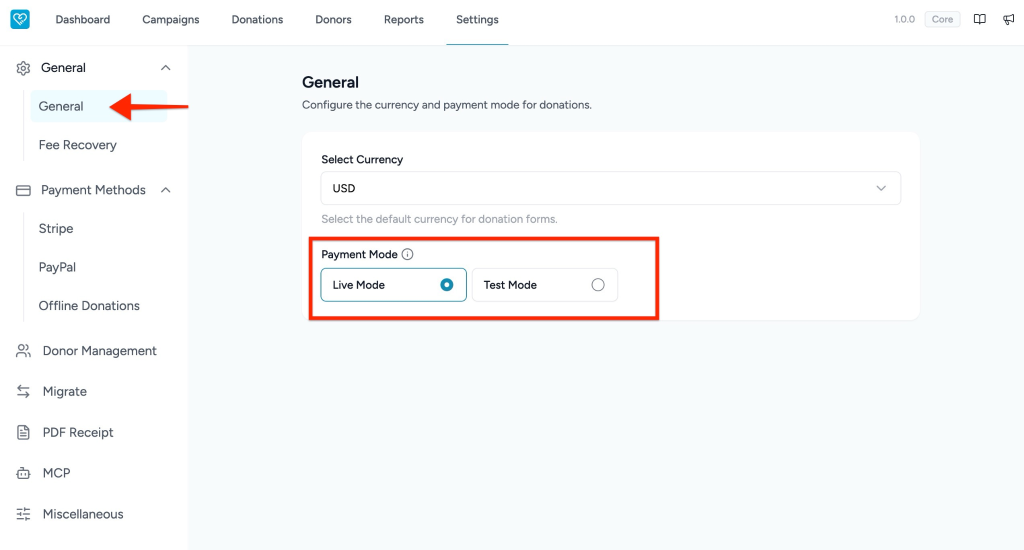Screen dimensions: 1024x550
Task: Click the MCP robot icon
Action: (24, 473)
